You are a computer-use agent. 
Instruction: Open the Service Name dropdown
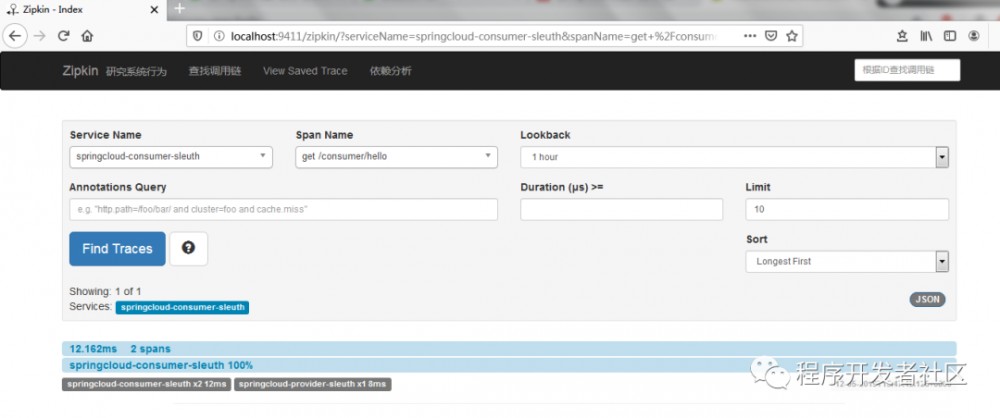[x=171, y=157]
